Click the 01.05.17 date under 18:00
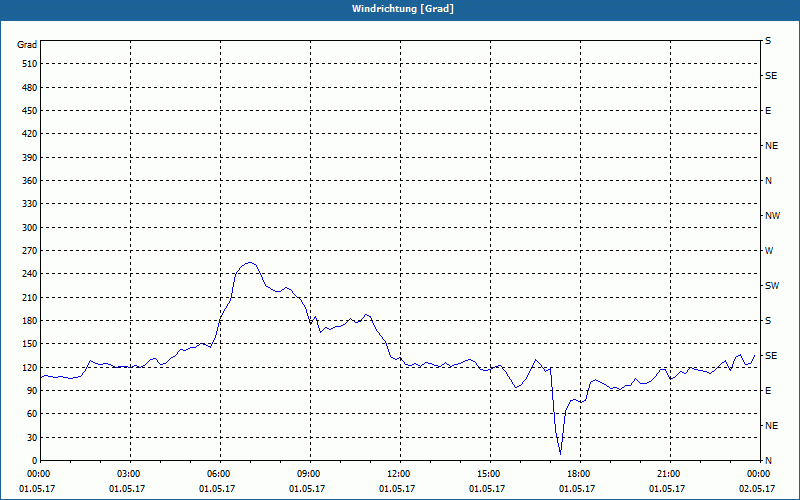800x500 pixels. click(577, 489)
